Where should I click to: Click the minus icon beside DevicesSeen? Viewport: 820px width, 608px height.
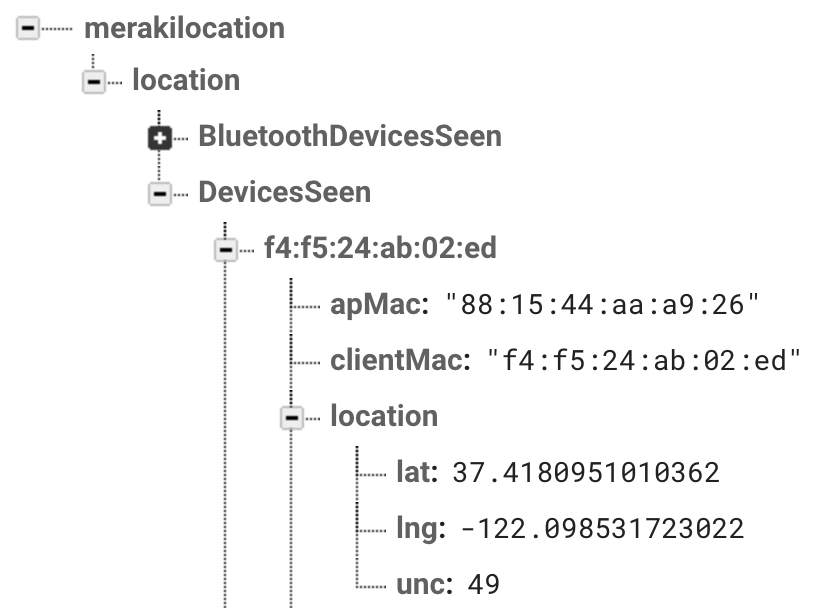(x=160, y=192)
